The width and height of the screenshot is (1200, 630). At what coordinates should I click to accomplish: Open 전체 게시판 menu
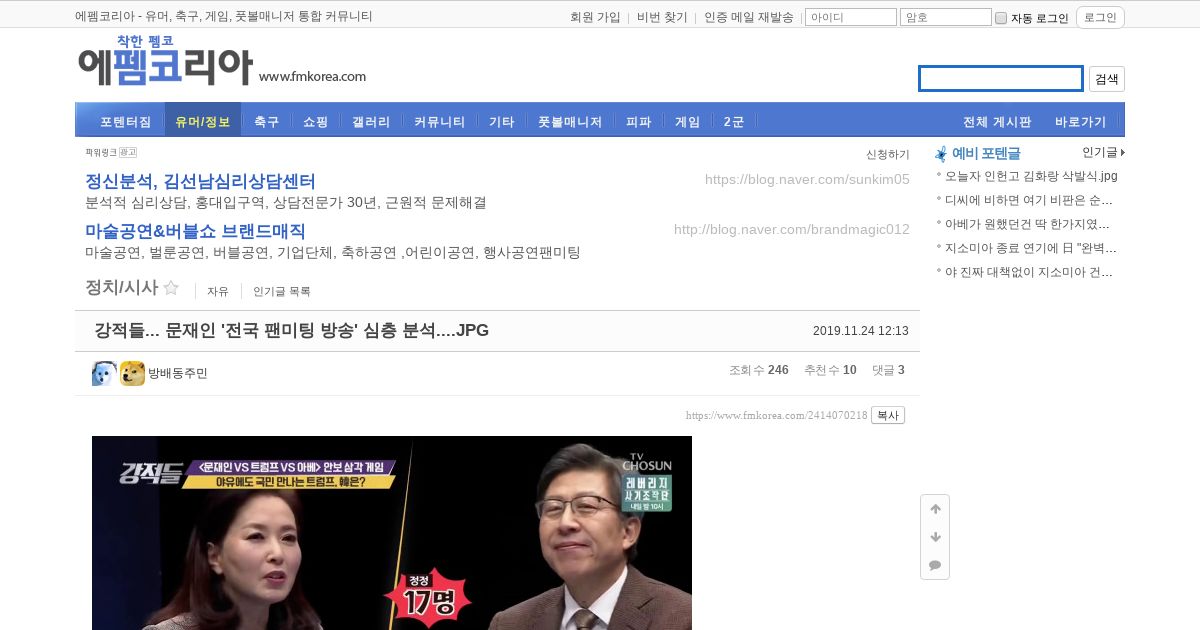click(x=996, y=122)
